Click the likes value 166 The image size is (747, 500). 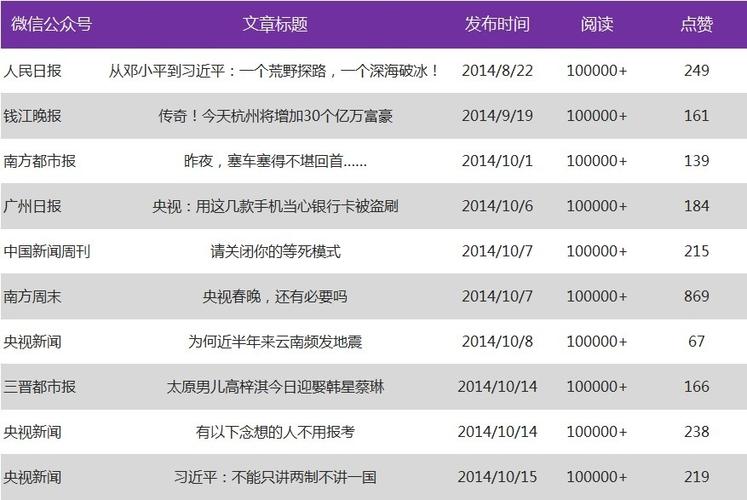[x=697, y=386]
